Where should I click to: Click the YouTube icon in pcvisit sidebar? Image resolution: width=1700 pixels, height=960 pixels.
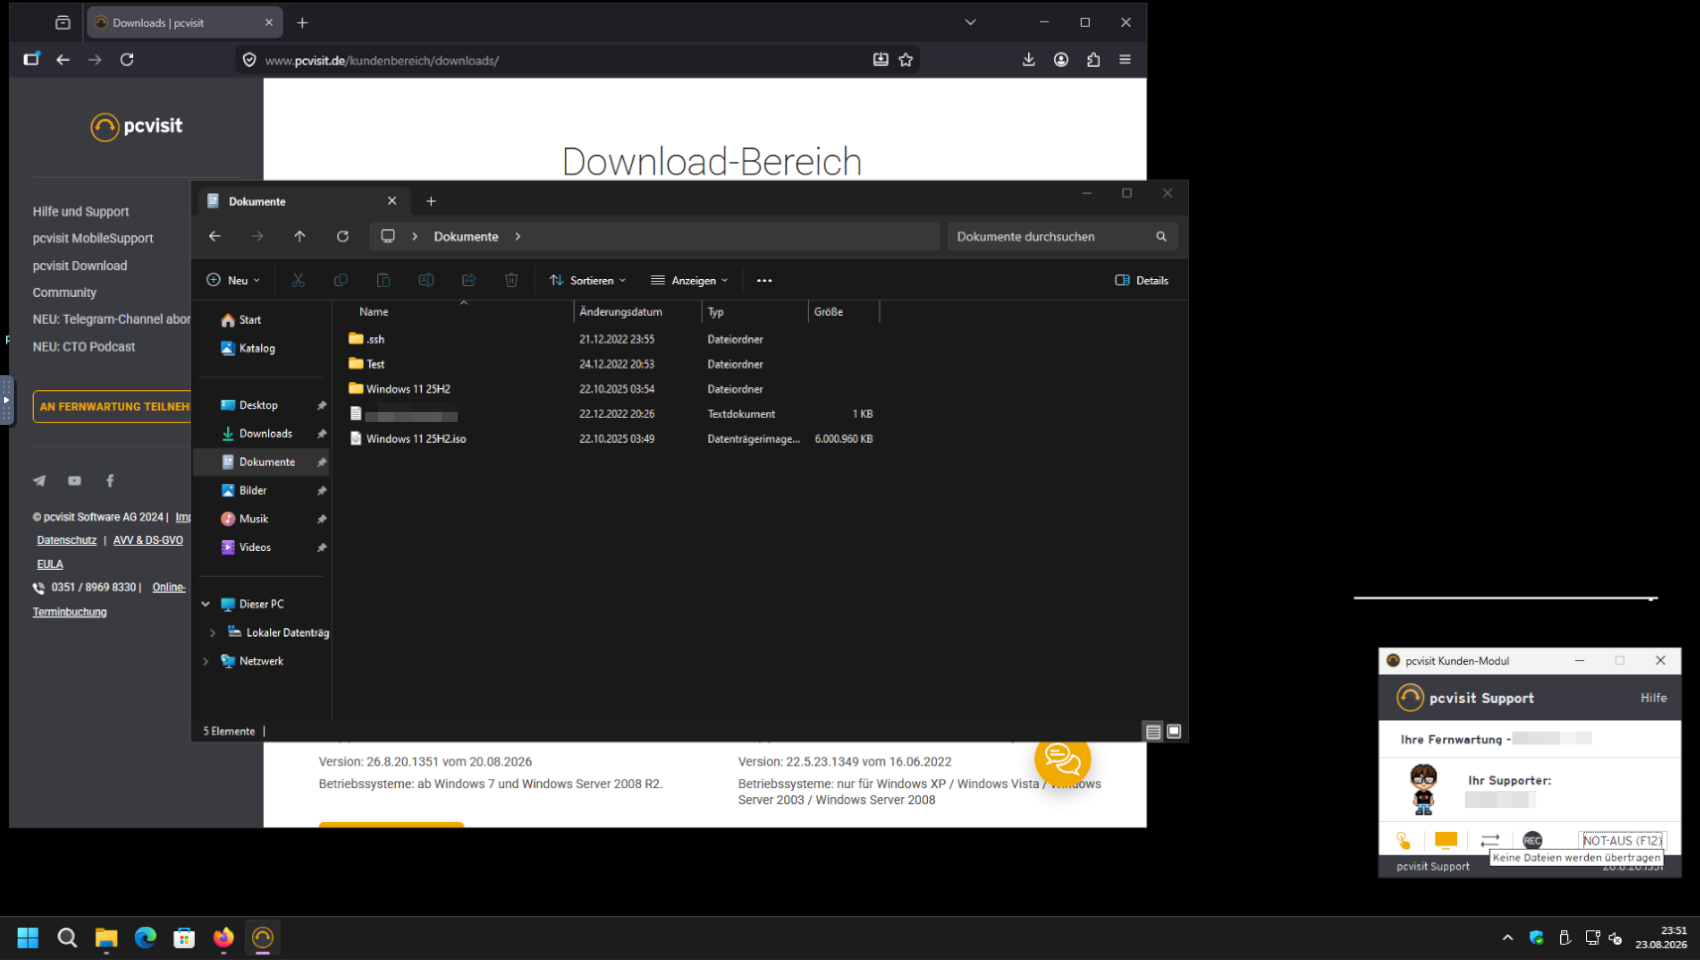click(74, 481)
